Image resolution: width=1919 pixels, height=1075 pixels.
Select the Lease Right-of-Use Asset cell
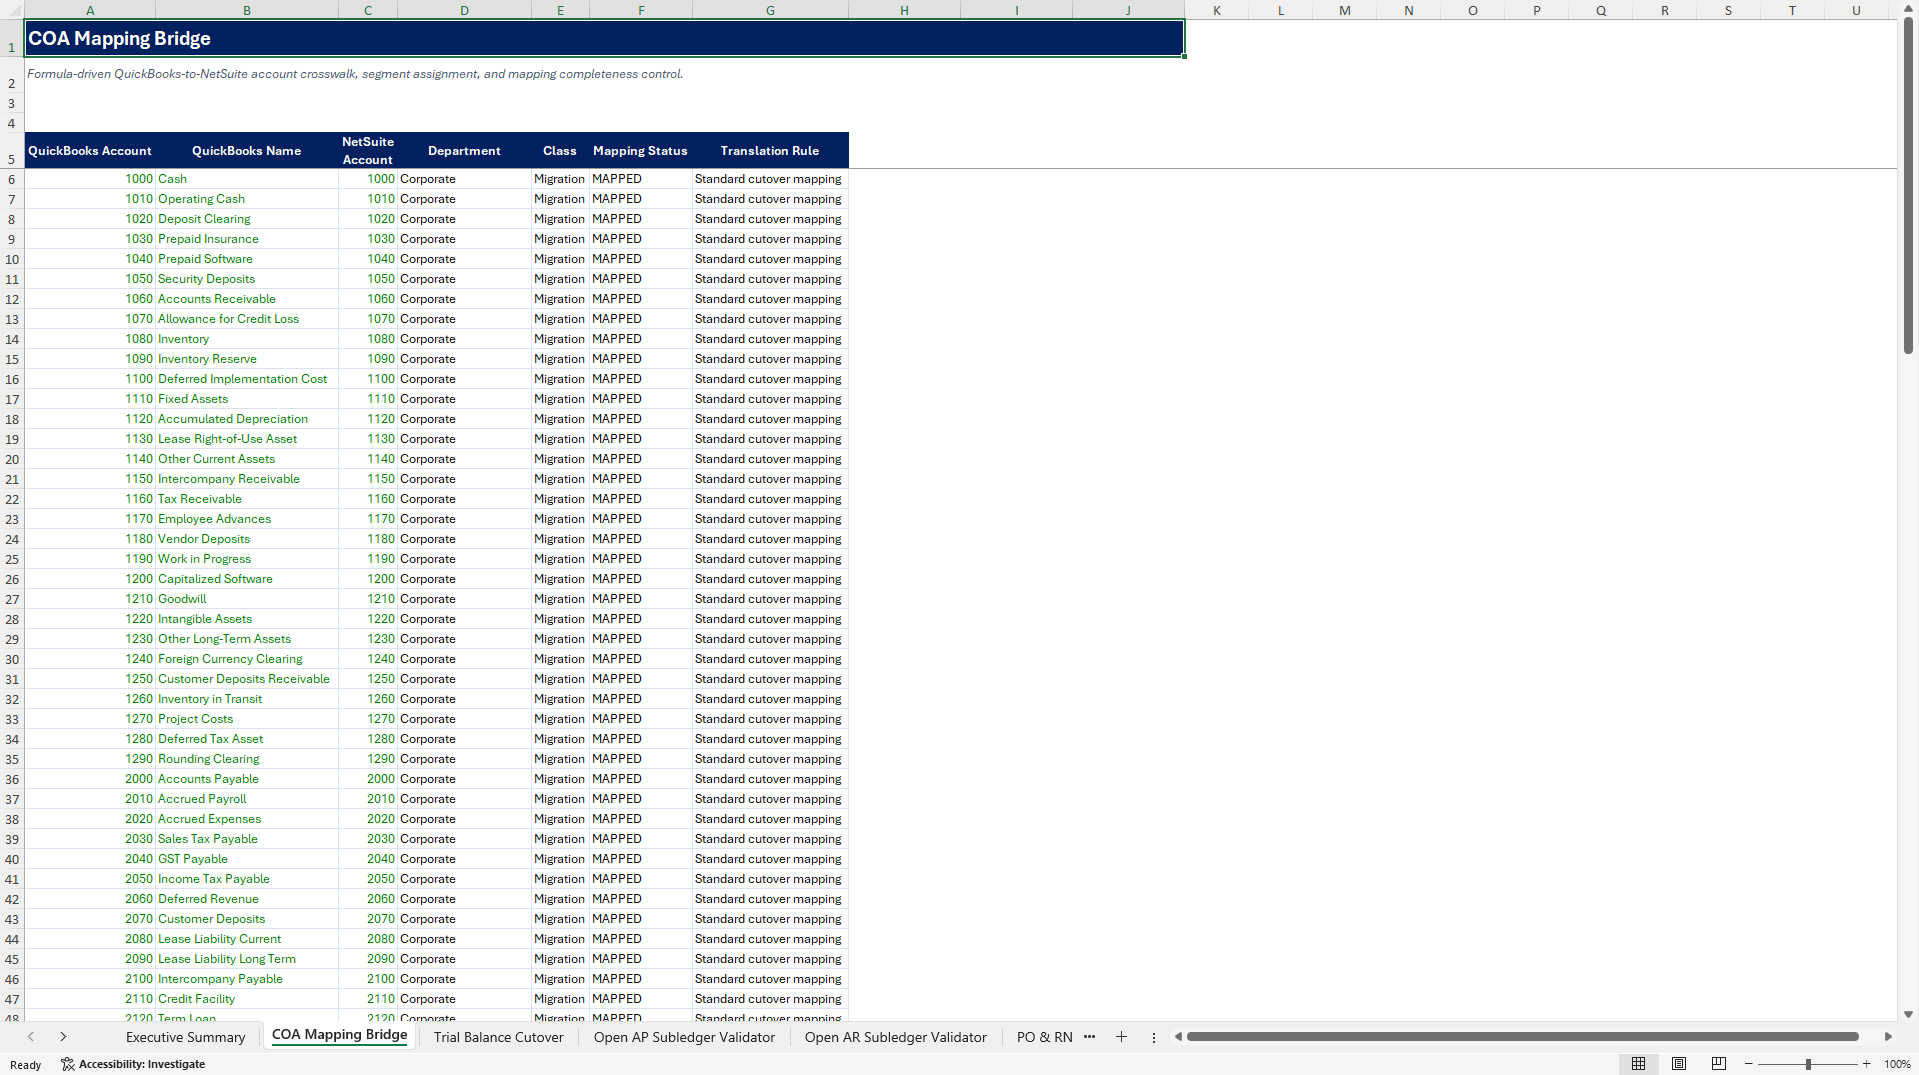tap(246, 439)
